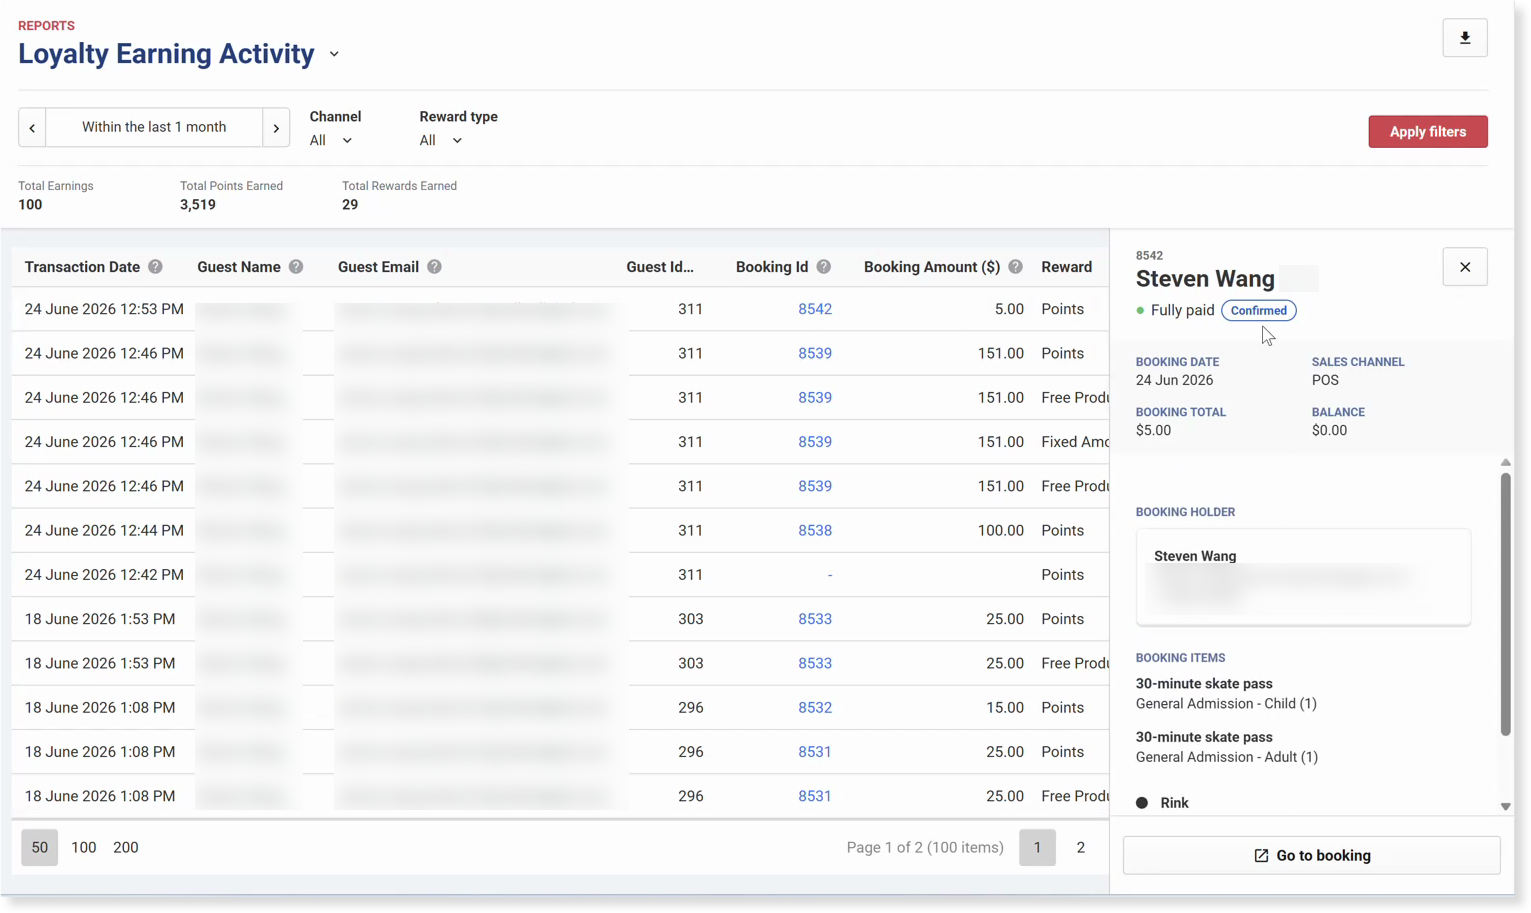Screen dimensions: 1531x913
Task: Open booking 8539 link in the 'Fixed Amo' row
Action: point(814,442)
